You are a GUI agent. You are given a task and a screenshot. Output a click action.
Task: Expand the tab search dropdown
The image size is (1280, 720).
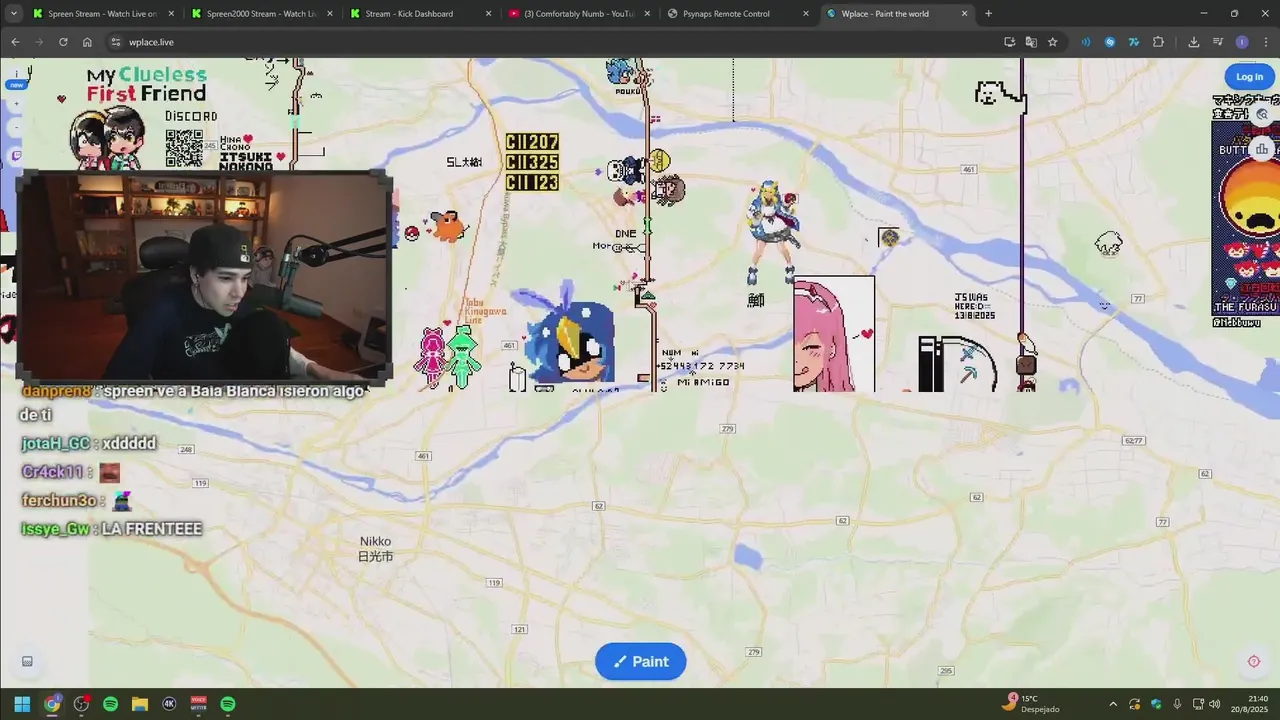(x=13, y=14)
